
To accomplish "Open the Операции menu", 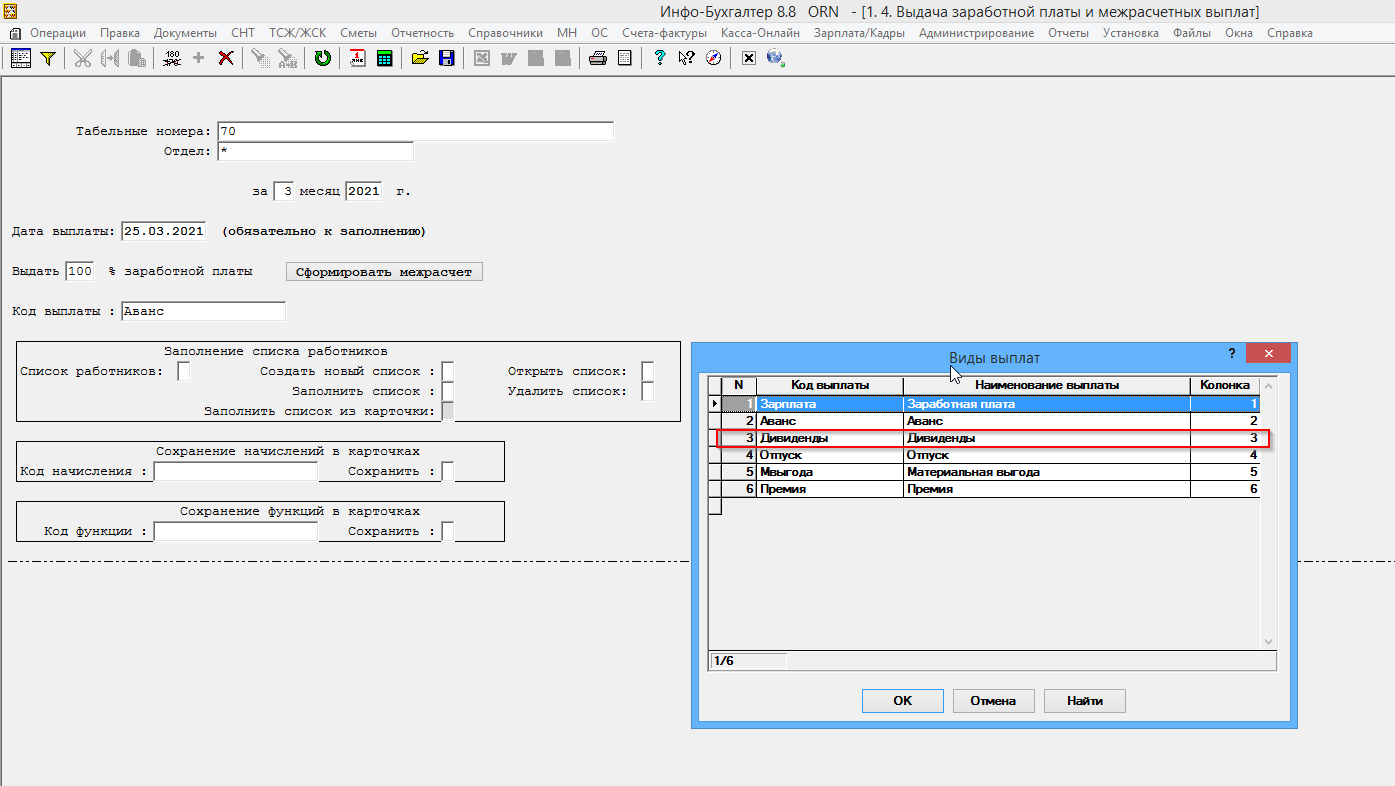I will [x=58, y=33].
